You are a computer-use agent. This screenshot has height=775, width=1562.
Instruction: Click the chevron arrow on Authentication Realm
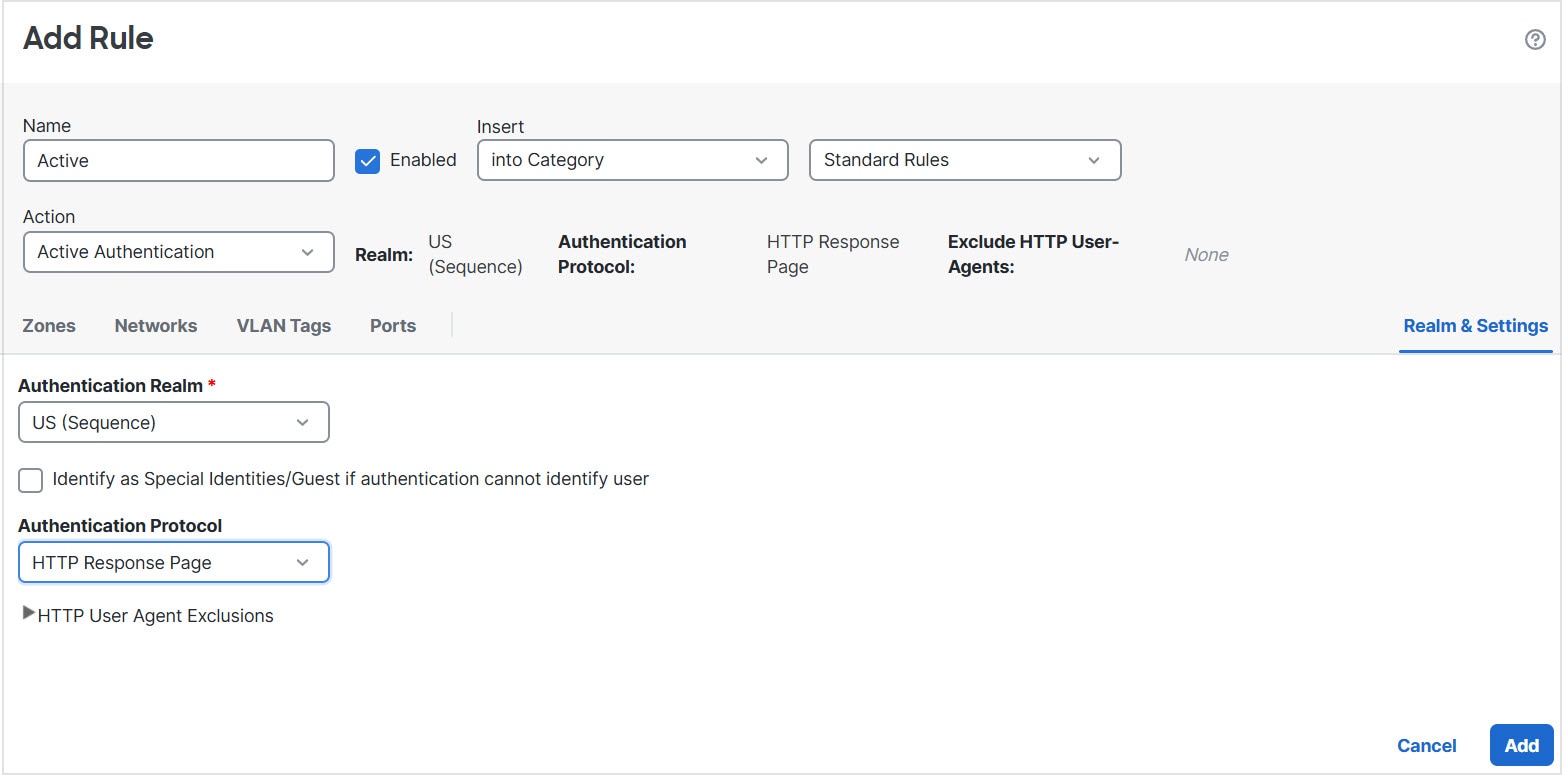pos(302,423)
